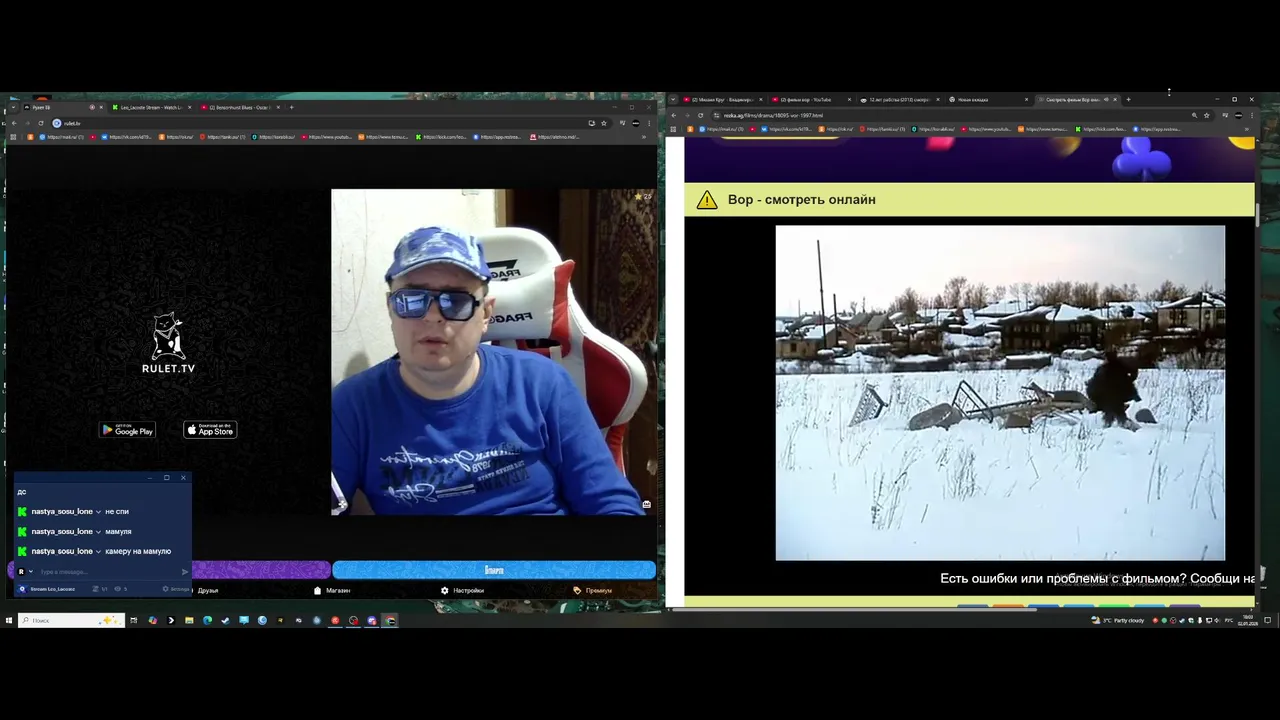Open the Windows Start menu

(x=8, y=621)
